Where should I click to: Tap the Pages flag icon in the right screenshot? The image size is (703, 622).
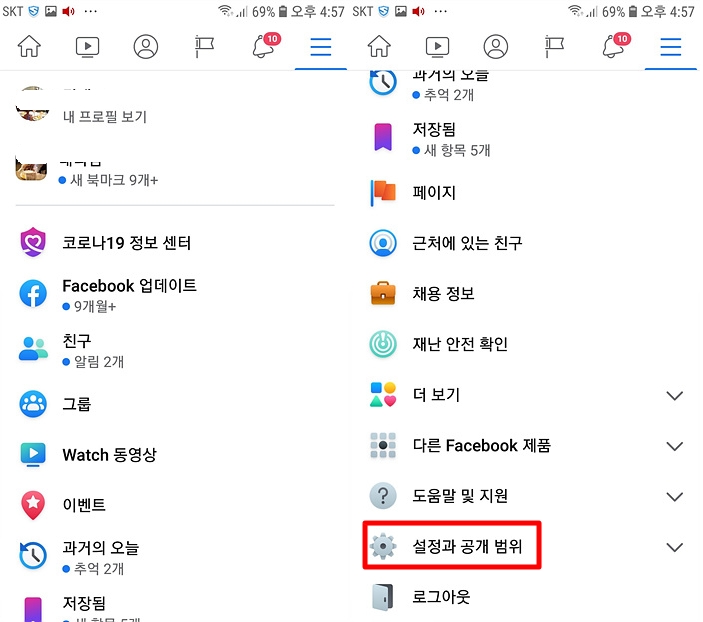click(555, 47)
